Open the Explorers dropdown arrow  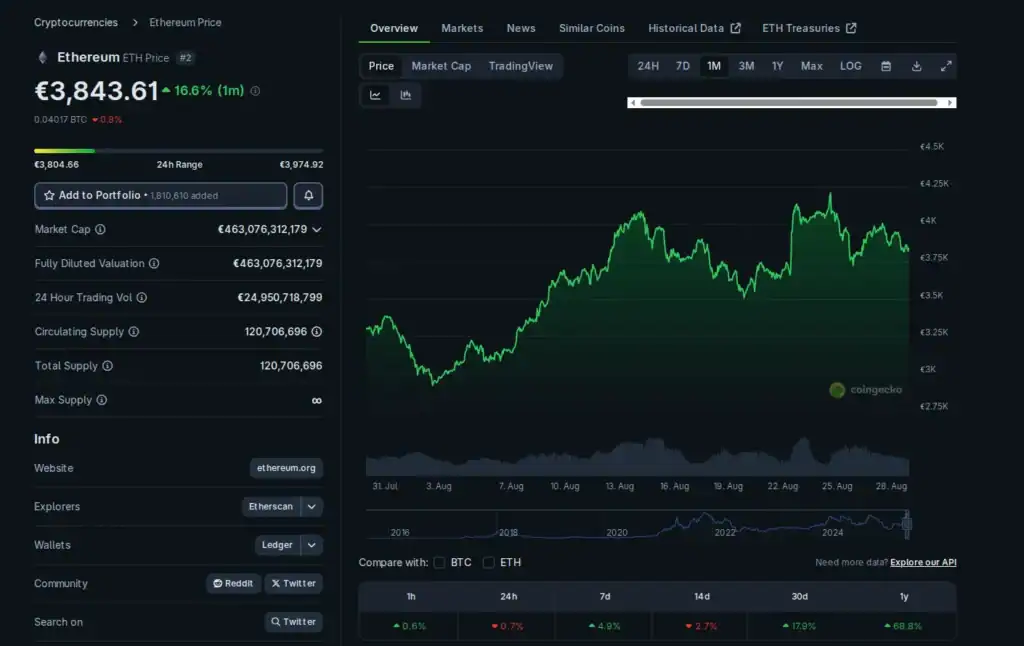pyautogui.click(x=312, y=507)
